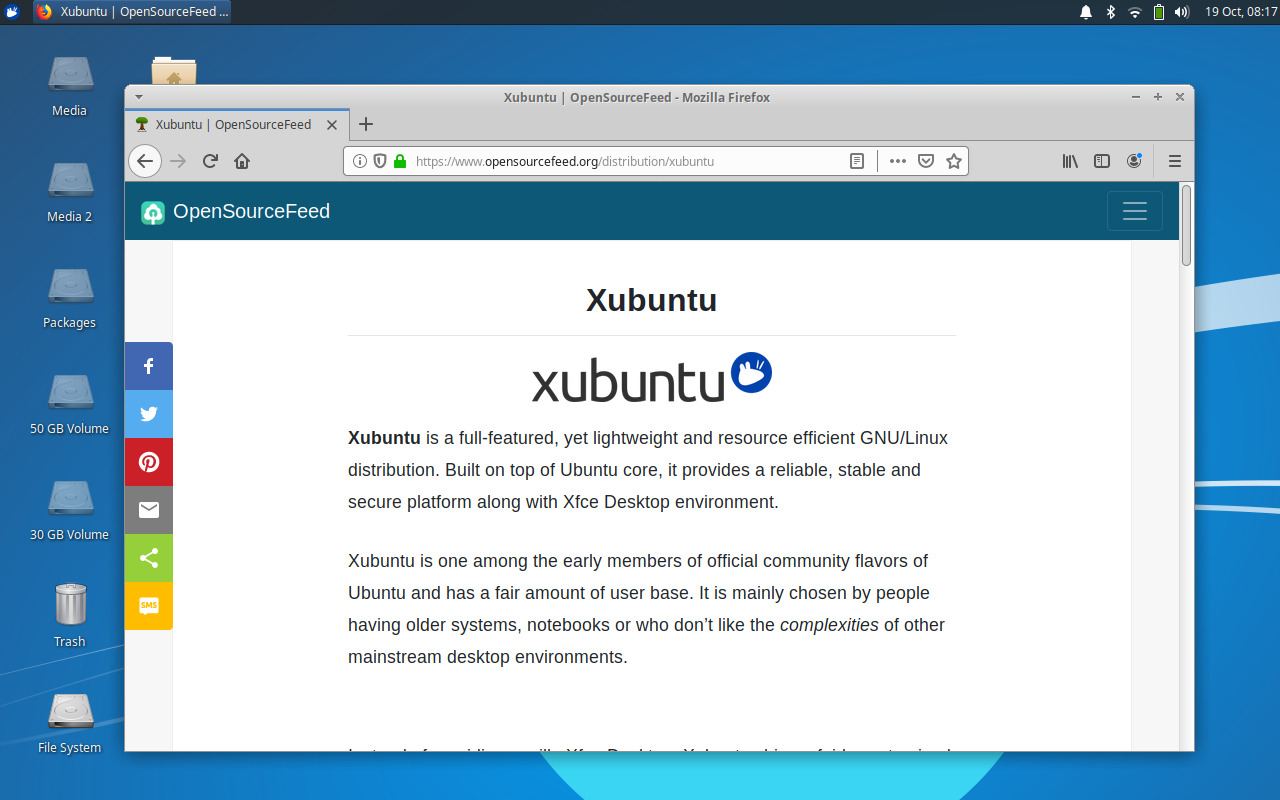Bookmark this page with the star
The image size is (1280, 800).
pyautogui.click(x=953, y=160)
